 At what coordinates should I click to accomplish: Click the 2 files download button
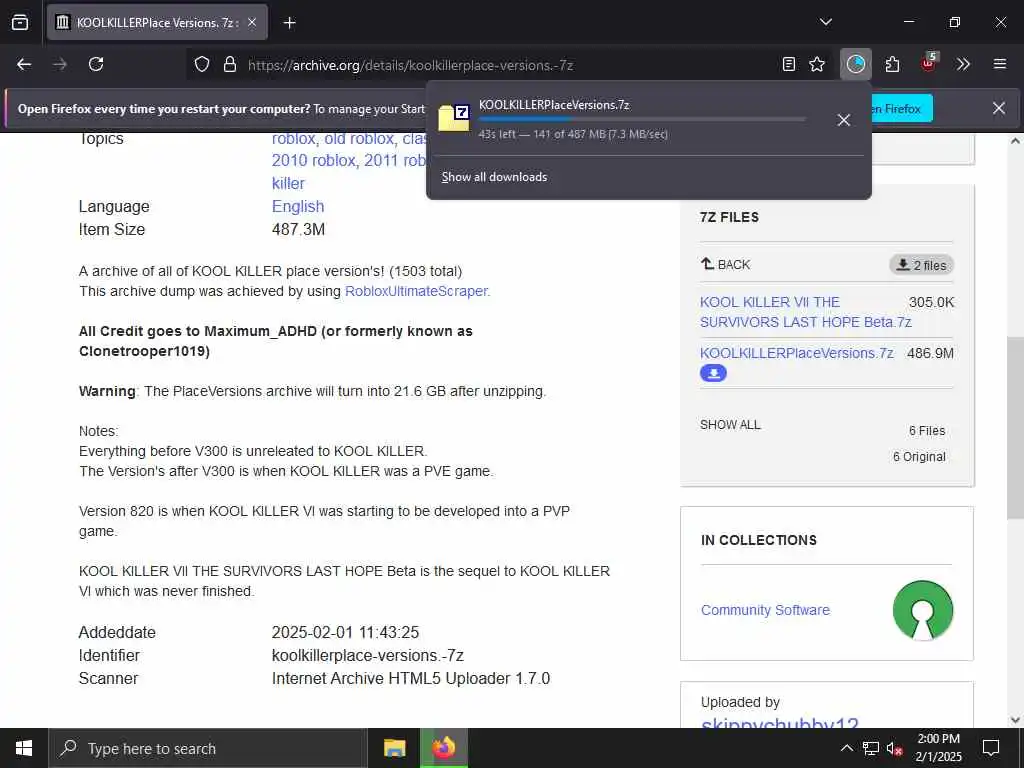921,265
